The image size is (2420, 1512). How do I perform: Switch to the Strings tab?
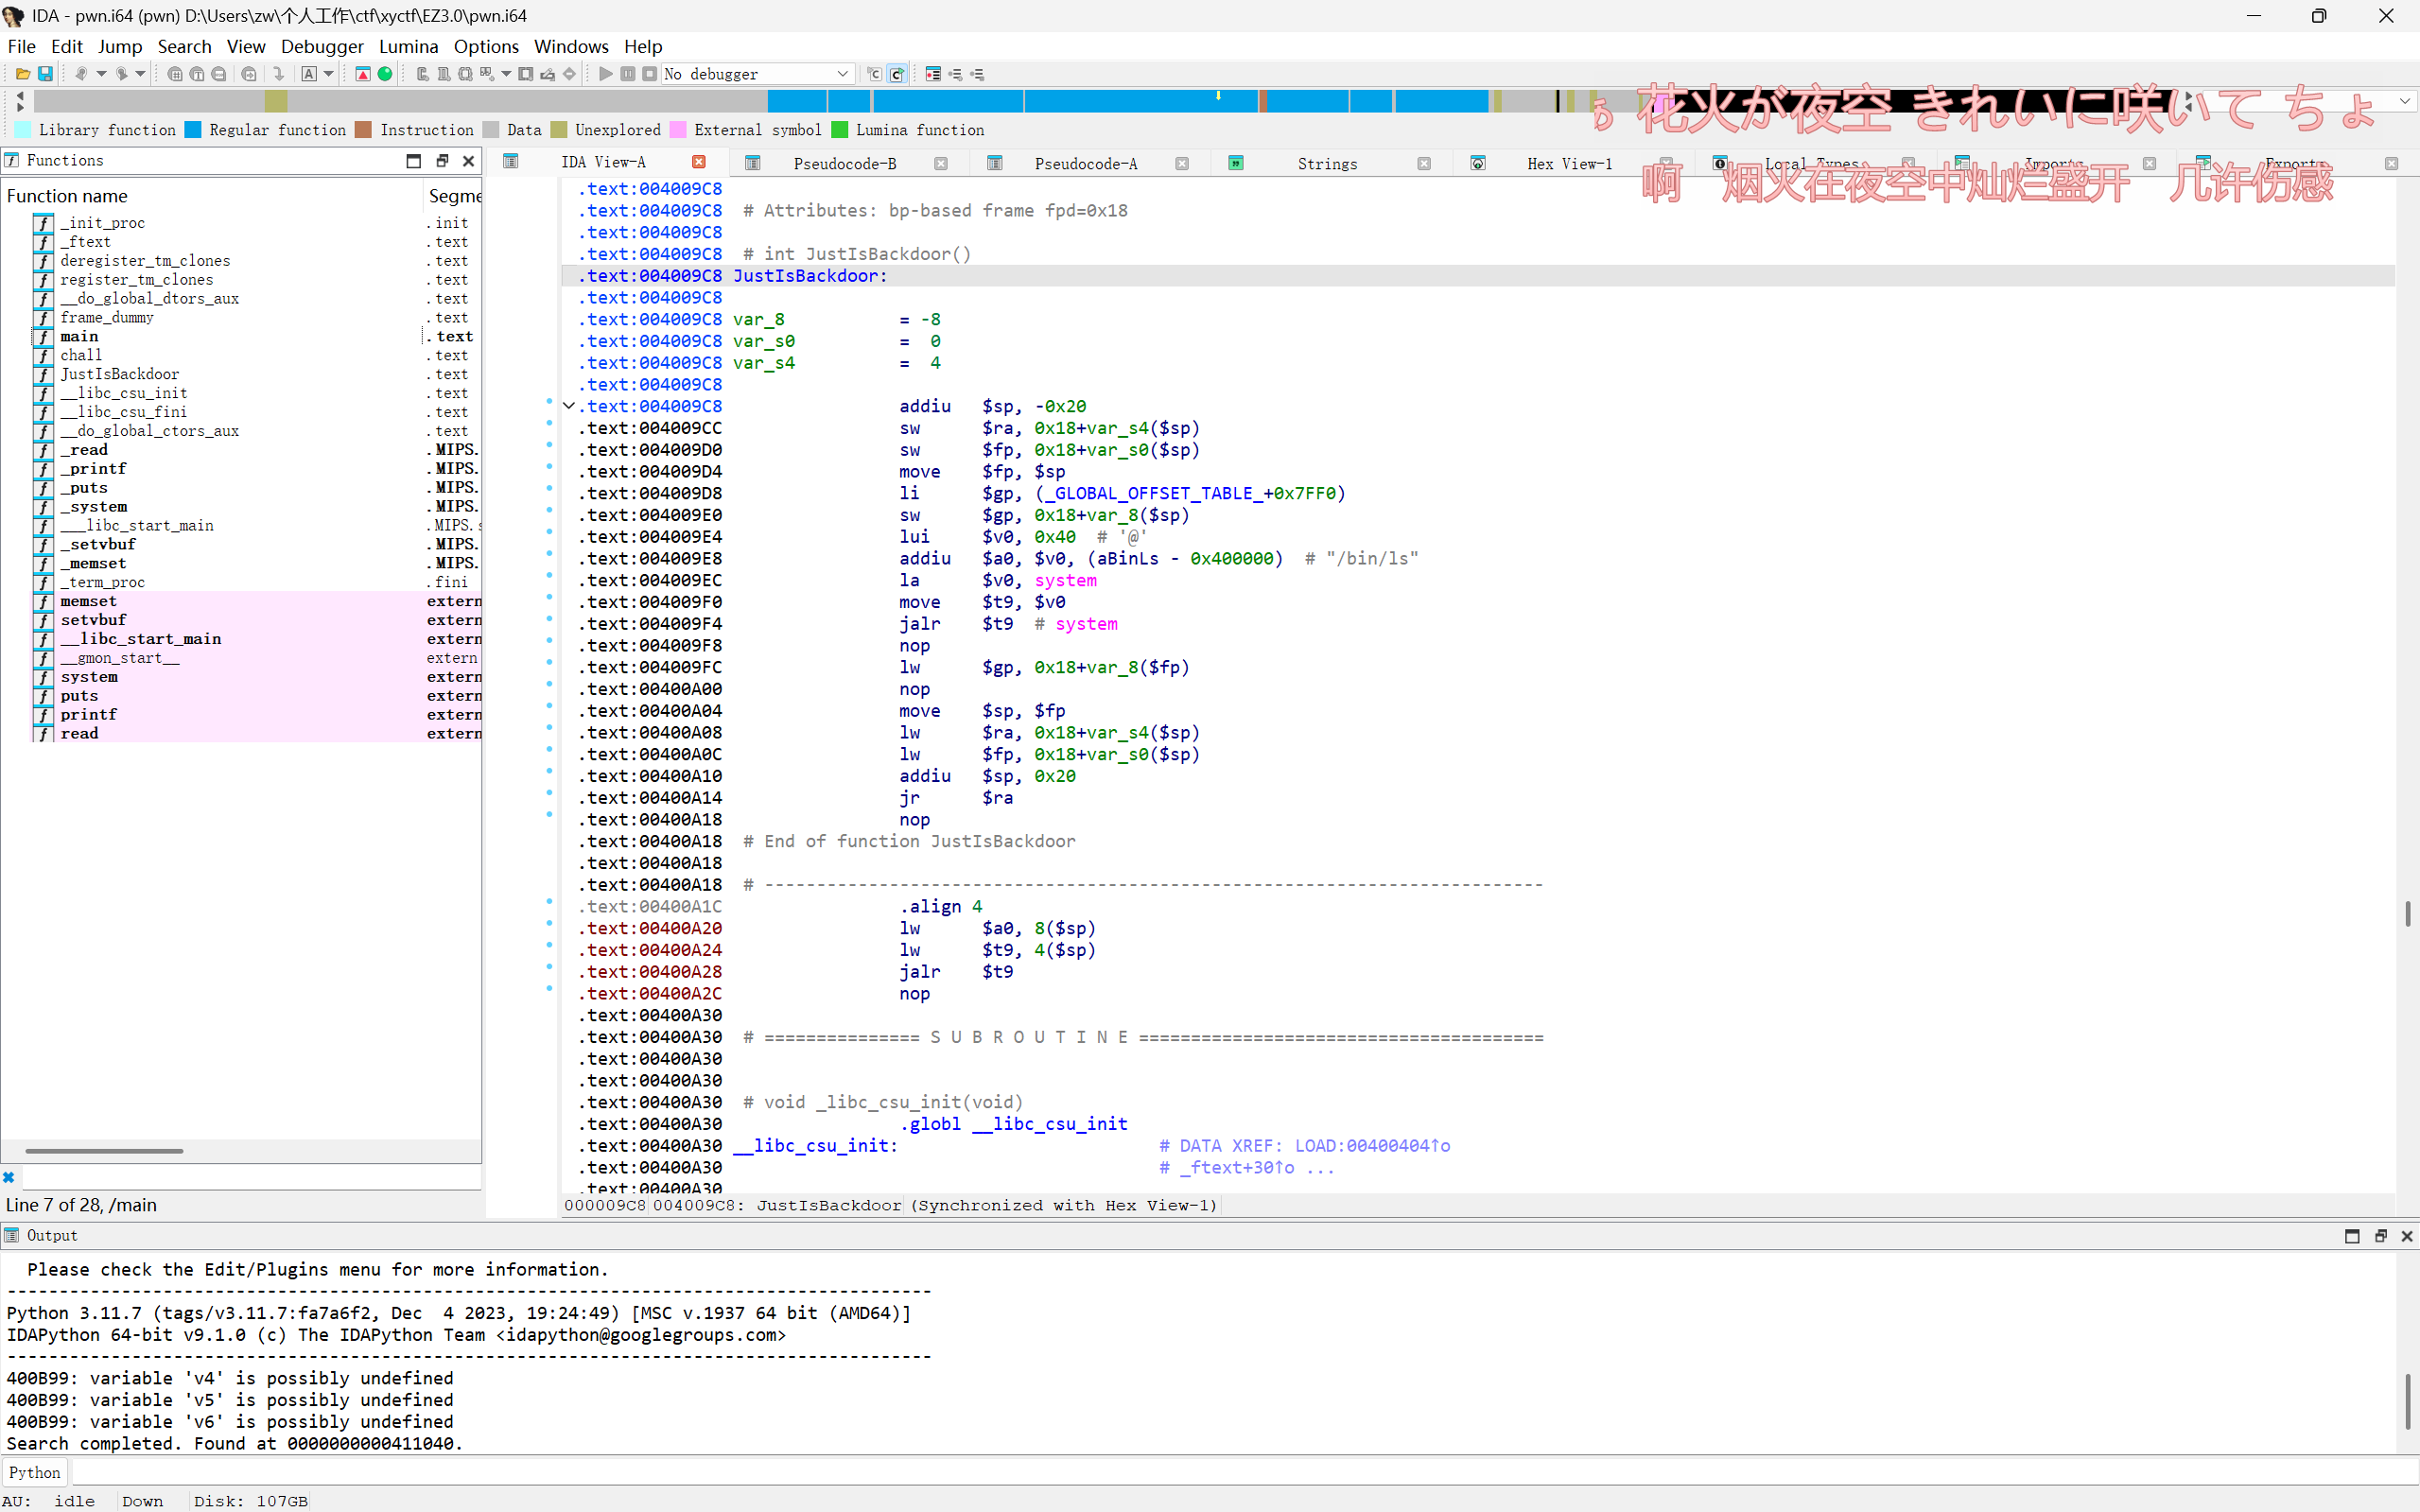1326,163
